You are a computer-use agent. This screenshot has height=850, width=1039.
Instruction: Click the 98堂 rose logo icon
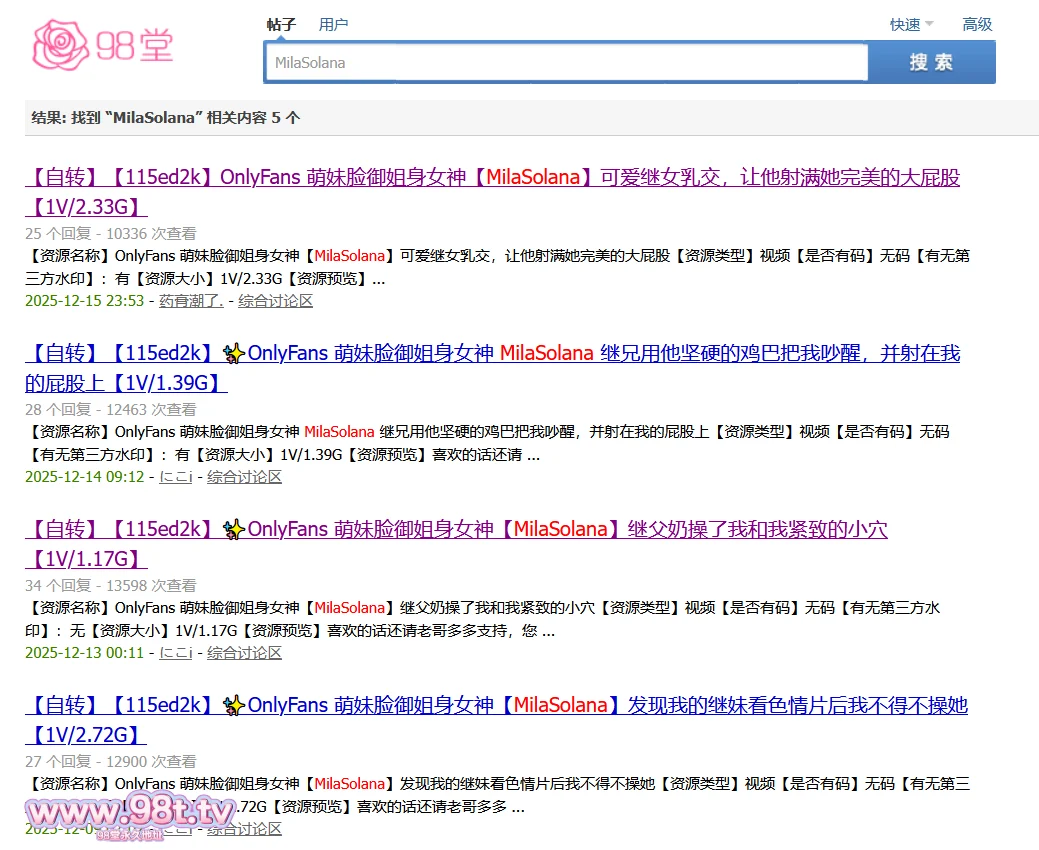click(62, 42)
